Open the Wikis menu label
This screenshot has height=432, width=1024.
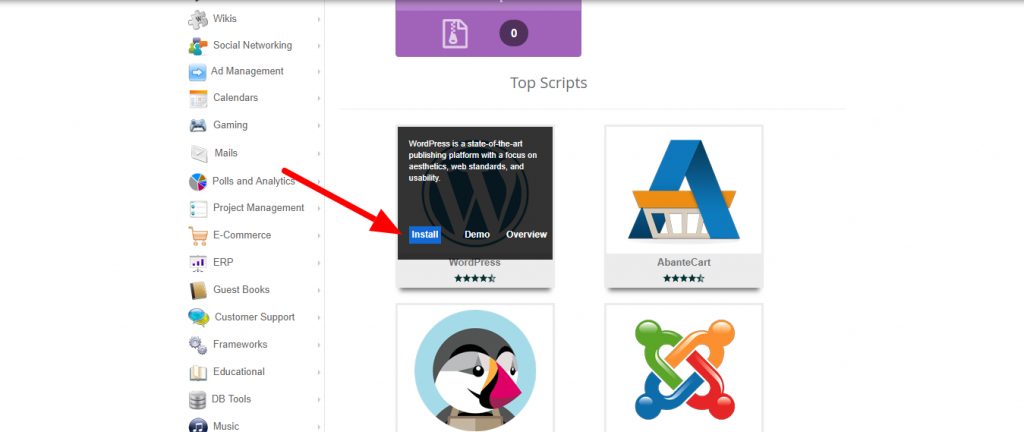tap(225, 19)
